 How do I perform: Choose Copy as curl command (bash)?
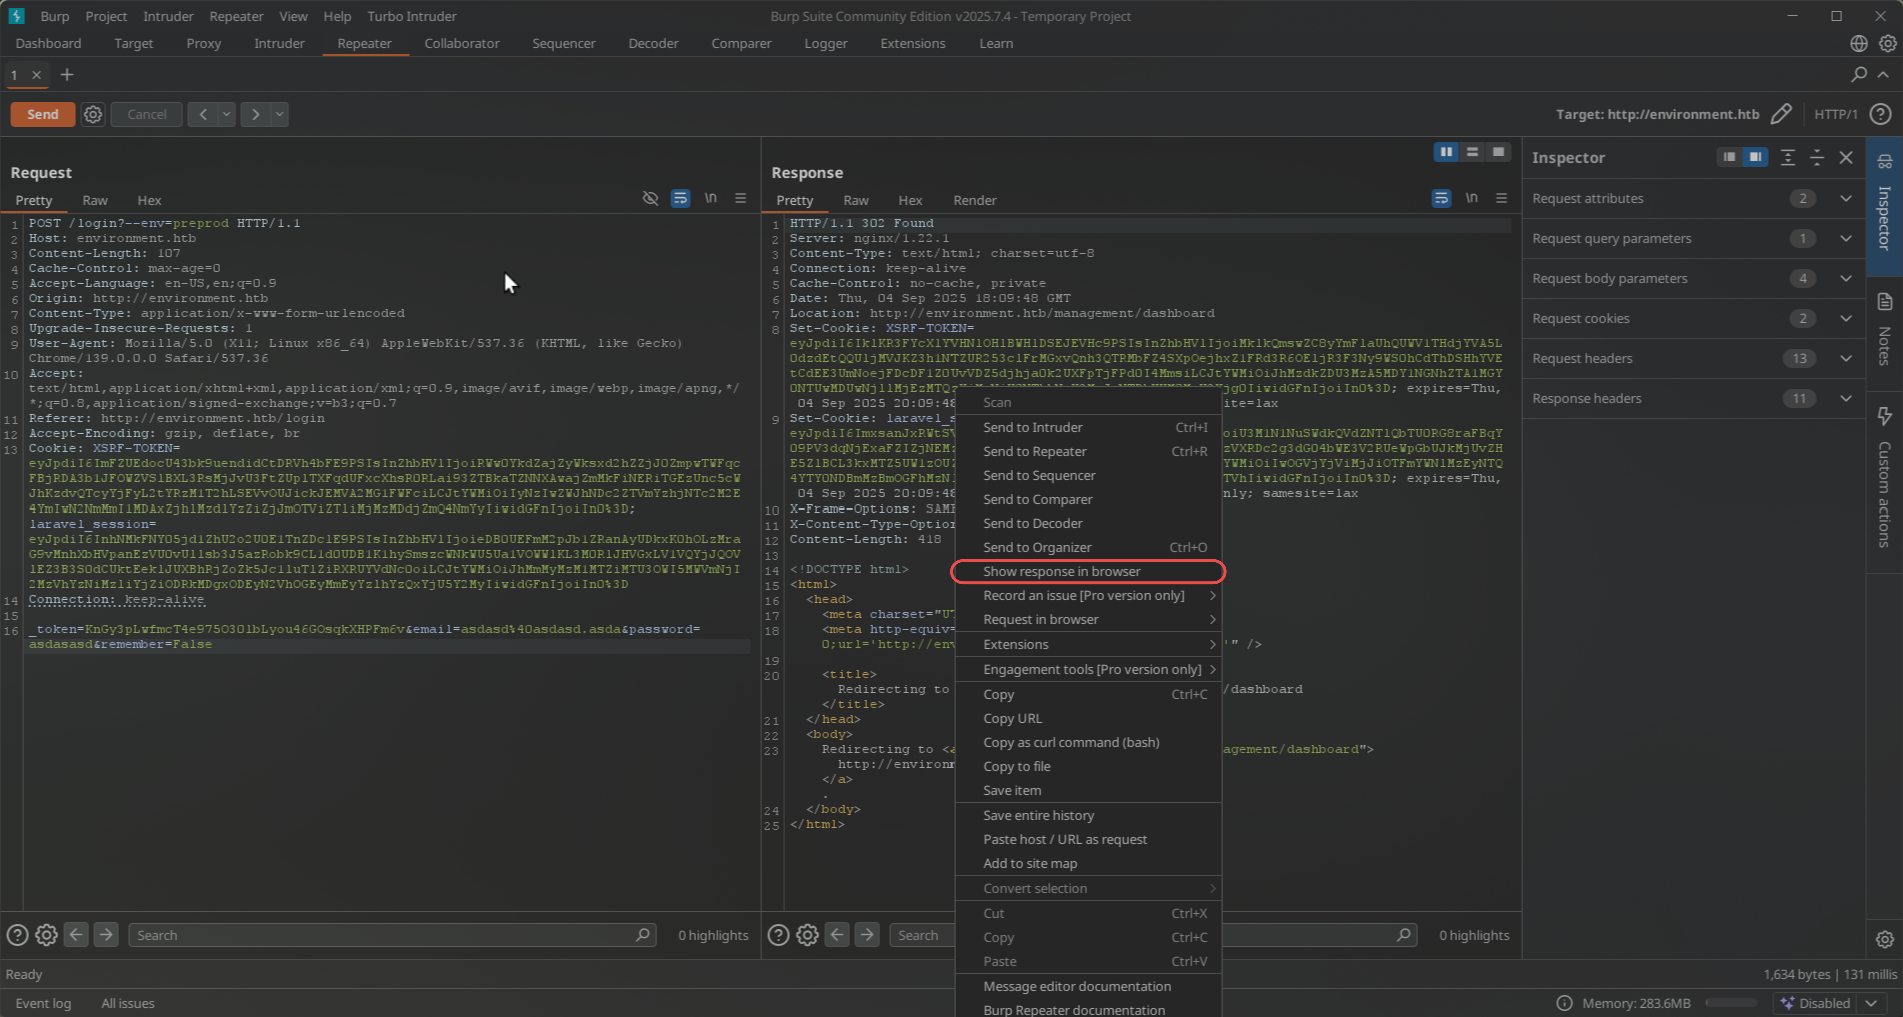(x=1071, y=742)
